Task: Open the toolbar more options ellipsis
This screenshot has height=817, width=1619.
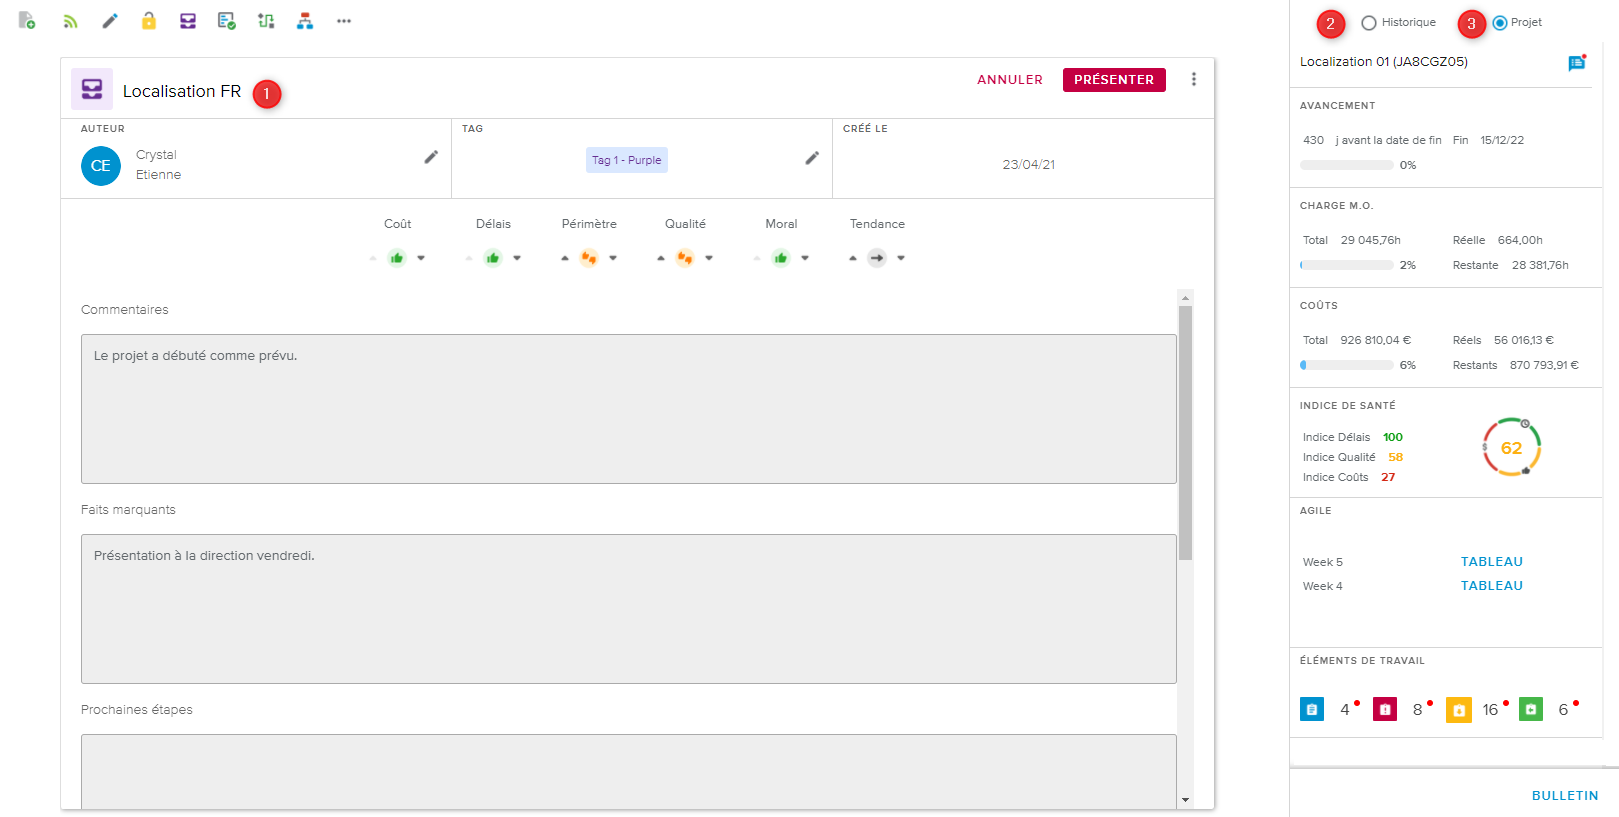Action: click(x=344, y=21)
